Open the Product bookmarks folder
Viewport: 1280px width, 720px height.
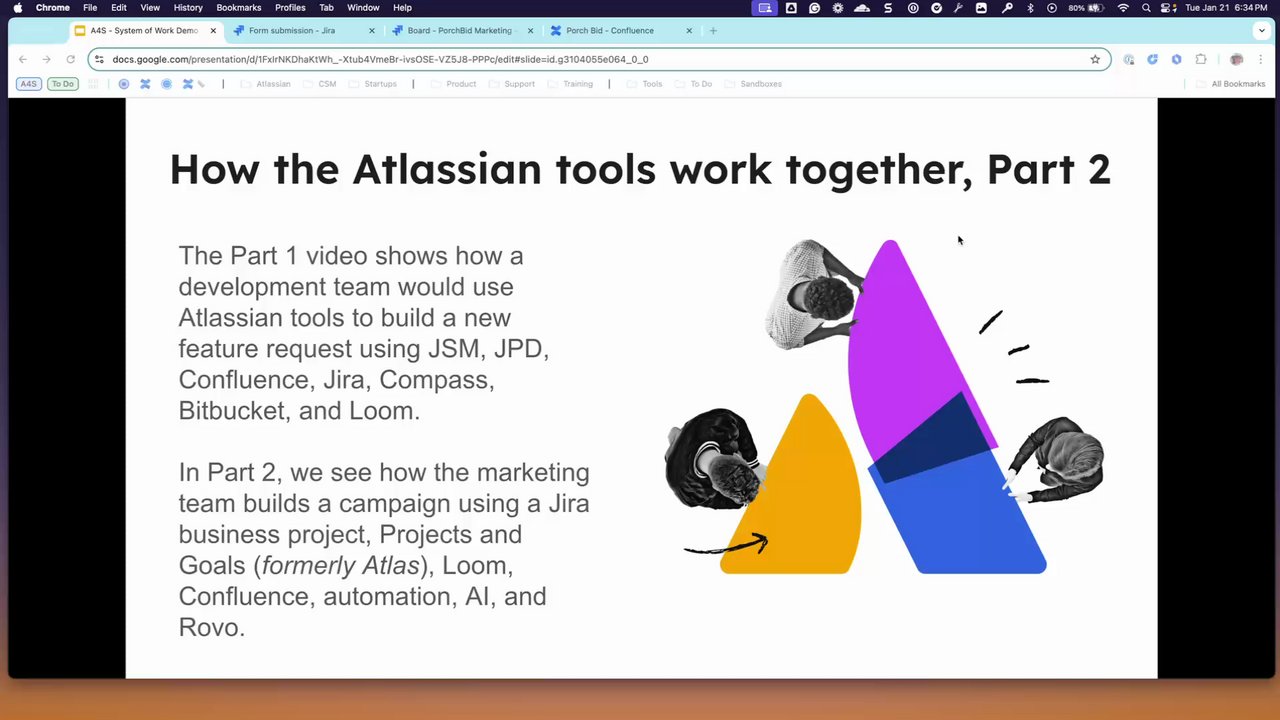click(453, 84)
